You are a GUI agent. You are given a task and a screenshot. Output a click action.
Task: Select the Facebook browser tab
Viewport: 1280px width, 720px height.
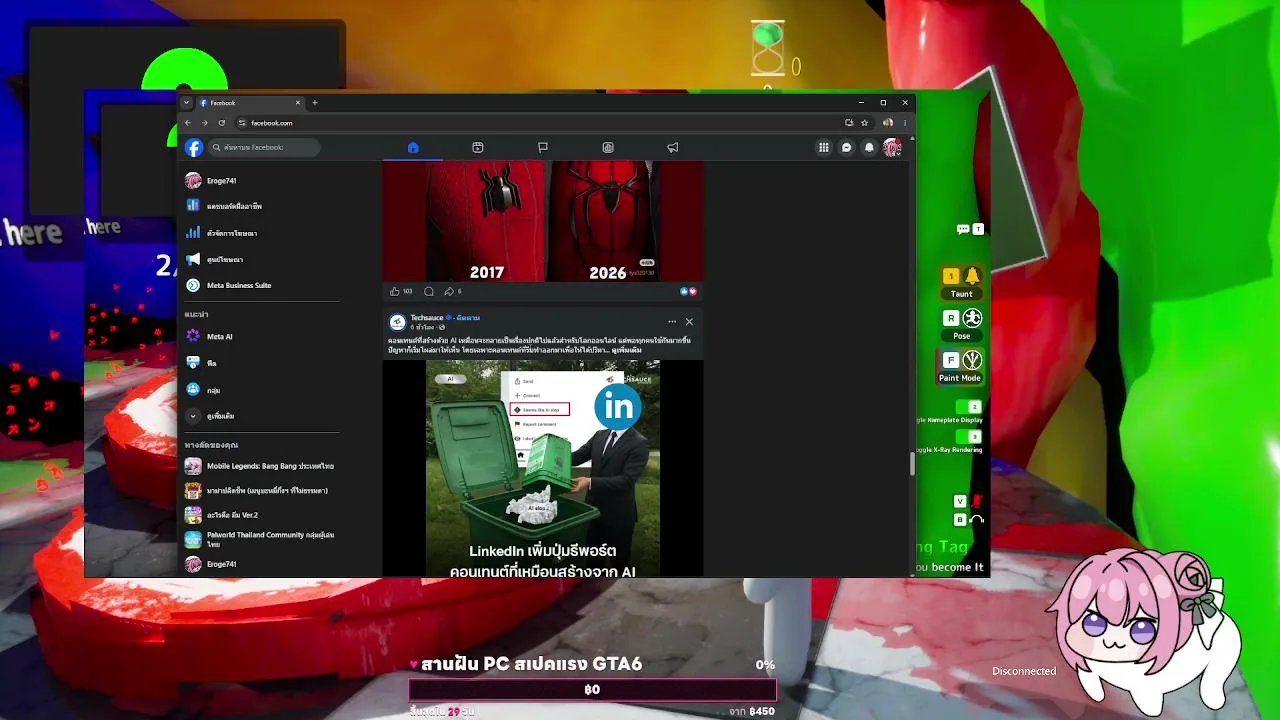coord(249,103)
